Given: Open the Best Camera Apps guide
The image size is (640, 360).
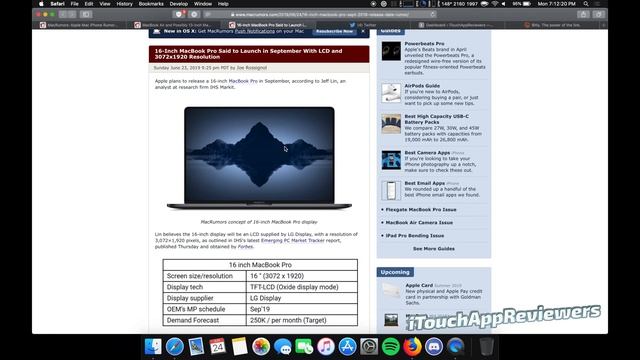Looking at the screenshot, I should coord(427,153).
